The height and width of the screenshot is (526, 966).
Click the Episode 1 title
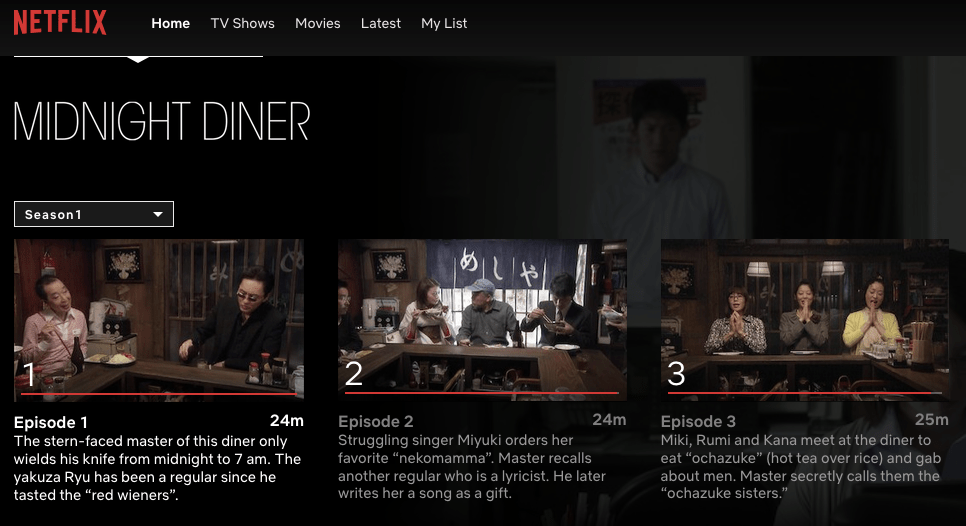[x=51, y=423]
